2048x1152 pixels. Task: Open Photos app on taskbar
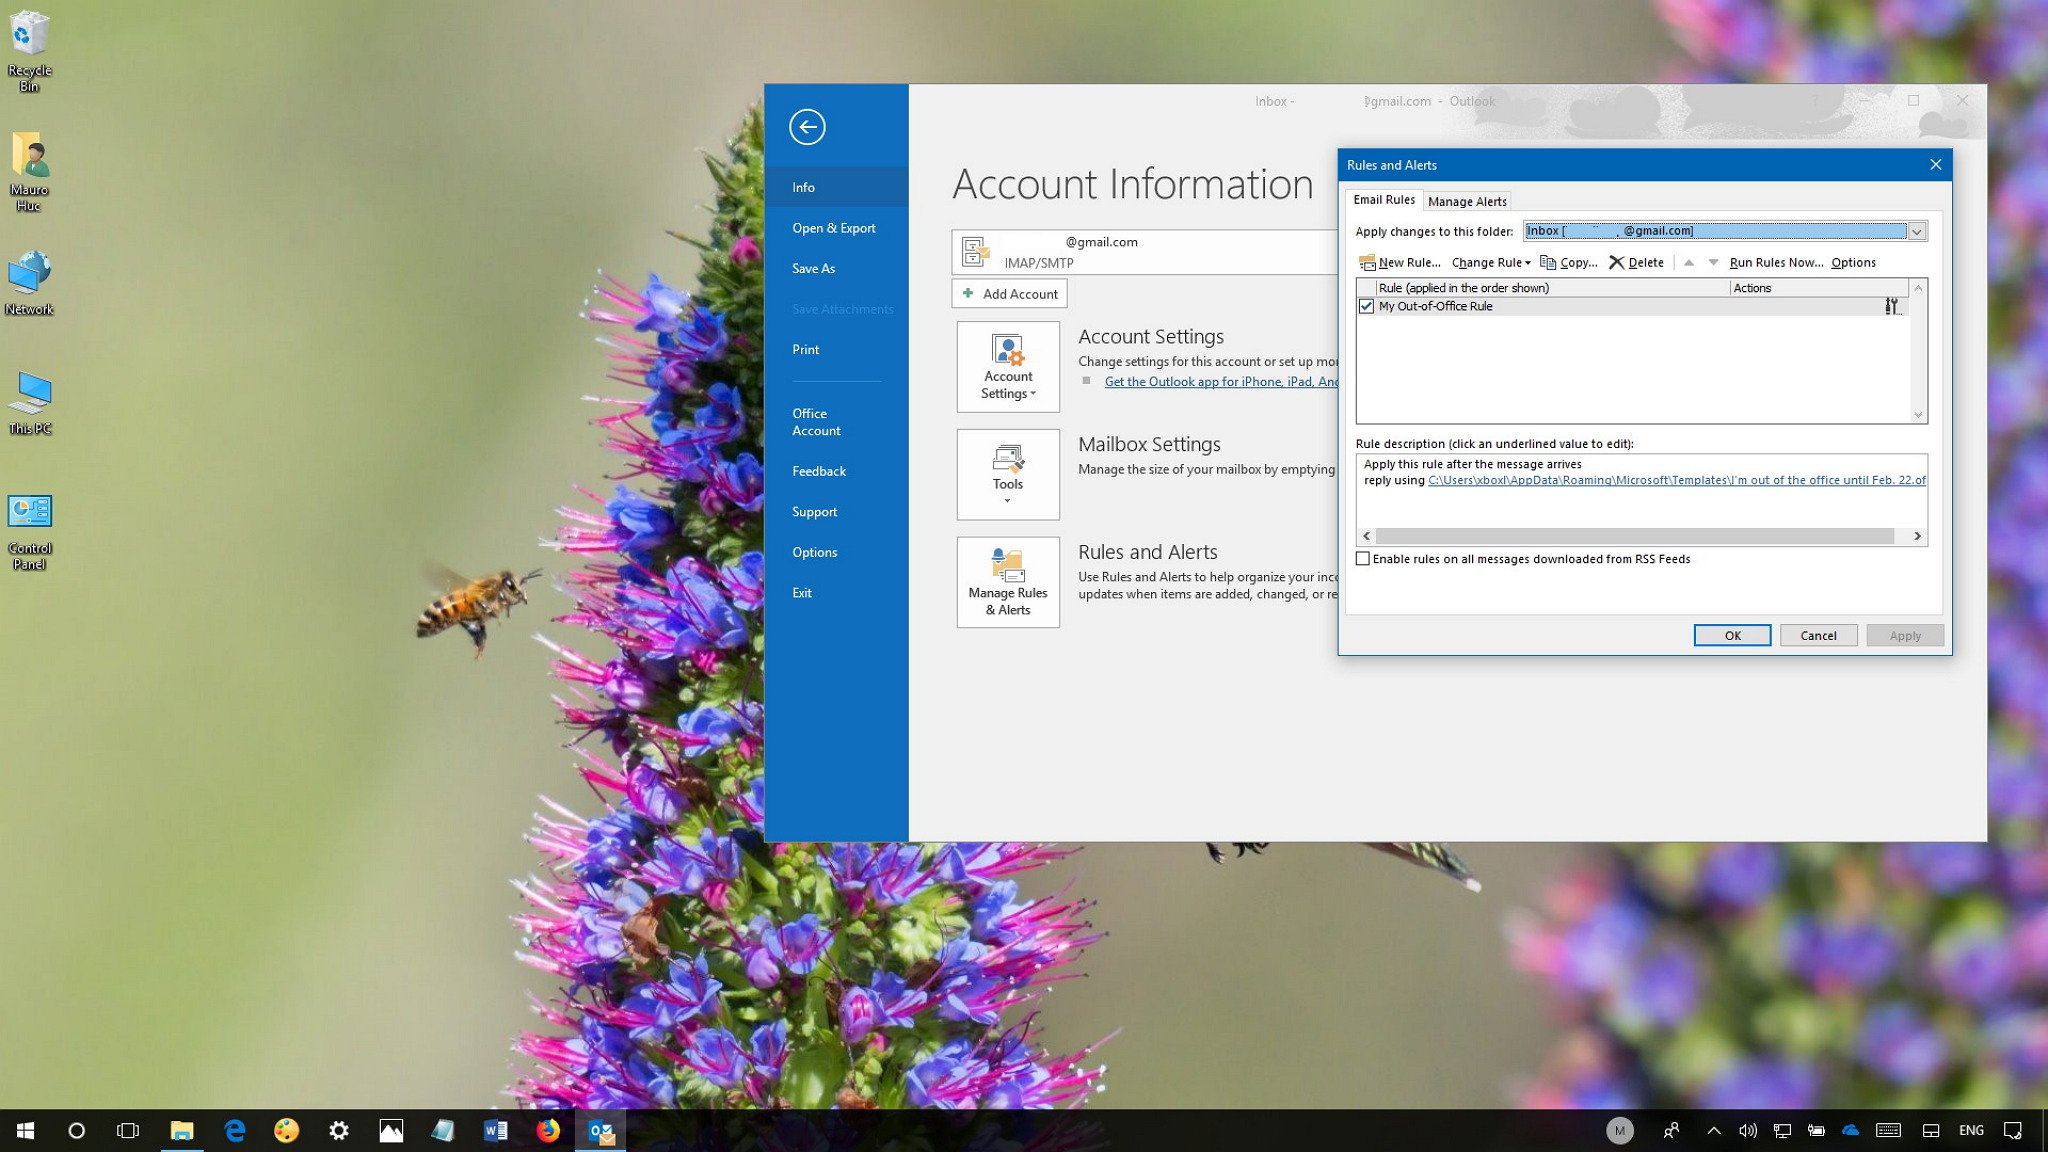pyautogui.click(x=391, y=1130)
